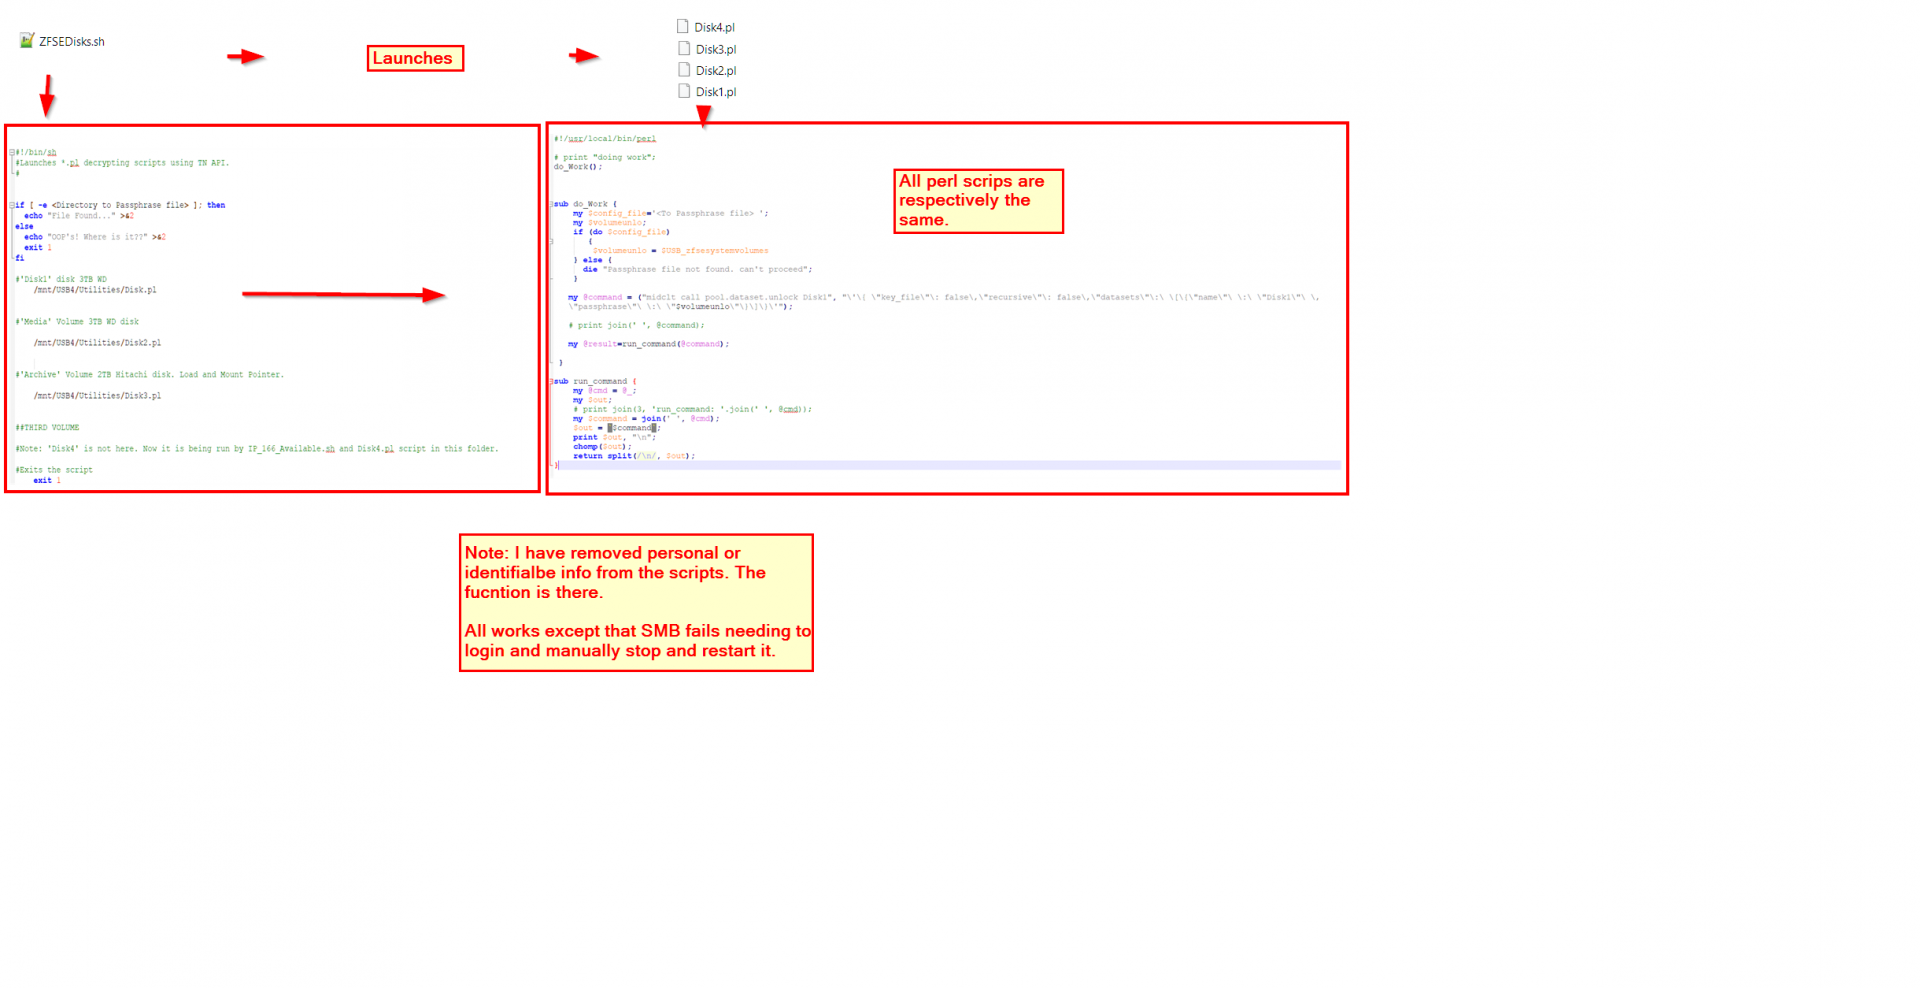Click the 'my @cmd = @_;' line
The width and height of the screenshot is (1920, 988).
pyautogui.click(x=604, y=391)
